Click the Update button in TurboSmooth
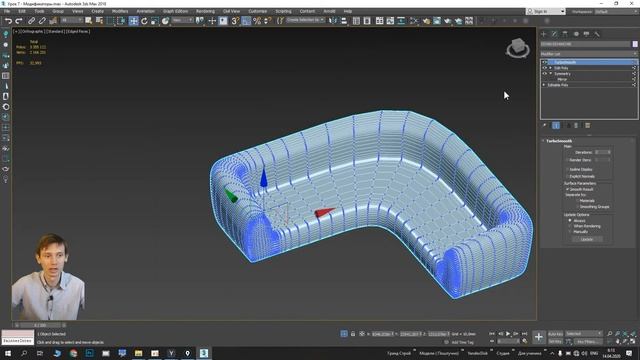 click(587, 239)
